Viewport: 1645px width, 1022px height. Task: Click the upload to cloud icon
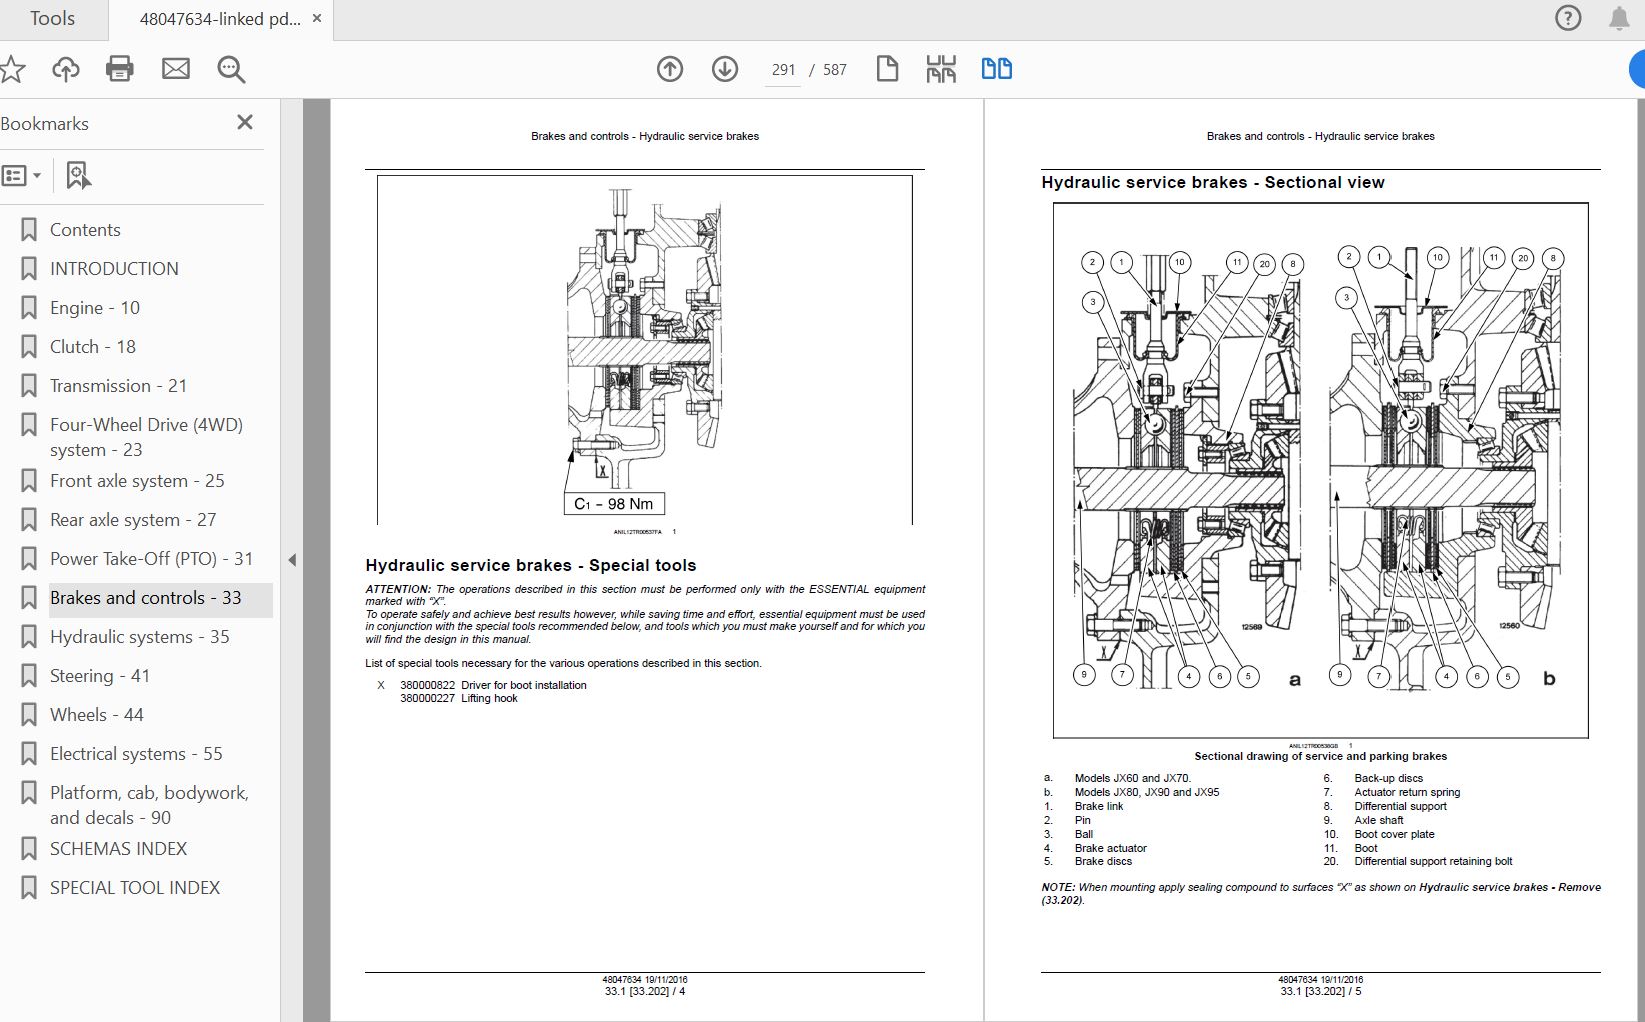[66, 69]
